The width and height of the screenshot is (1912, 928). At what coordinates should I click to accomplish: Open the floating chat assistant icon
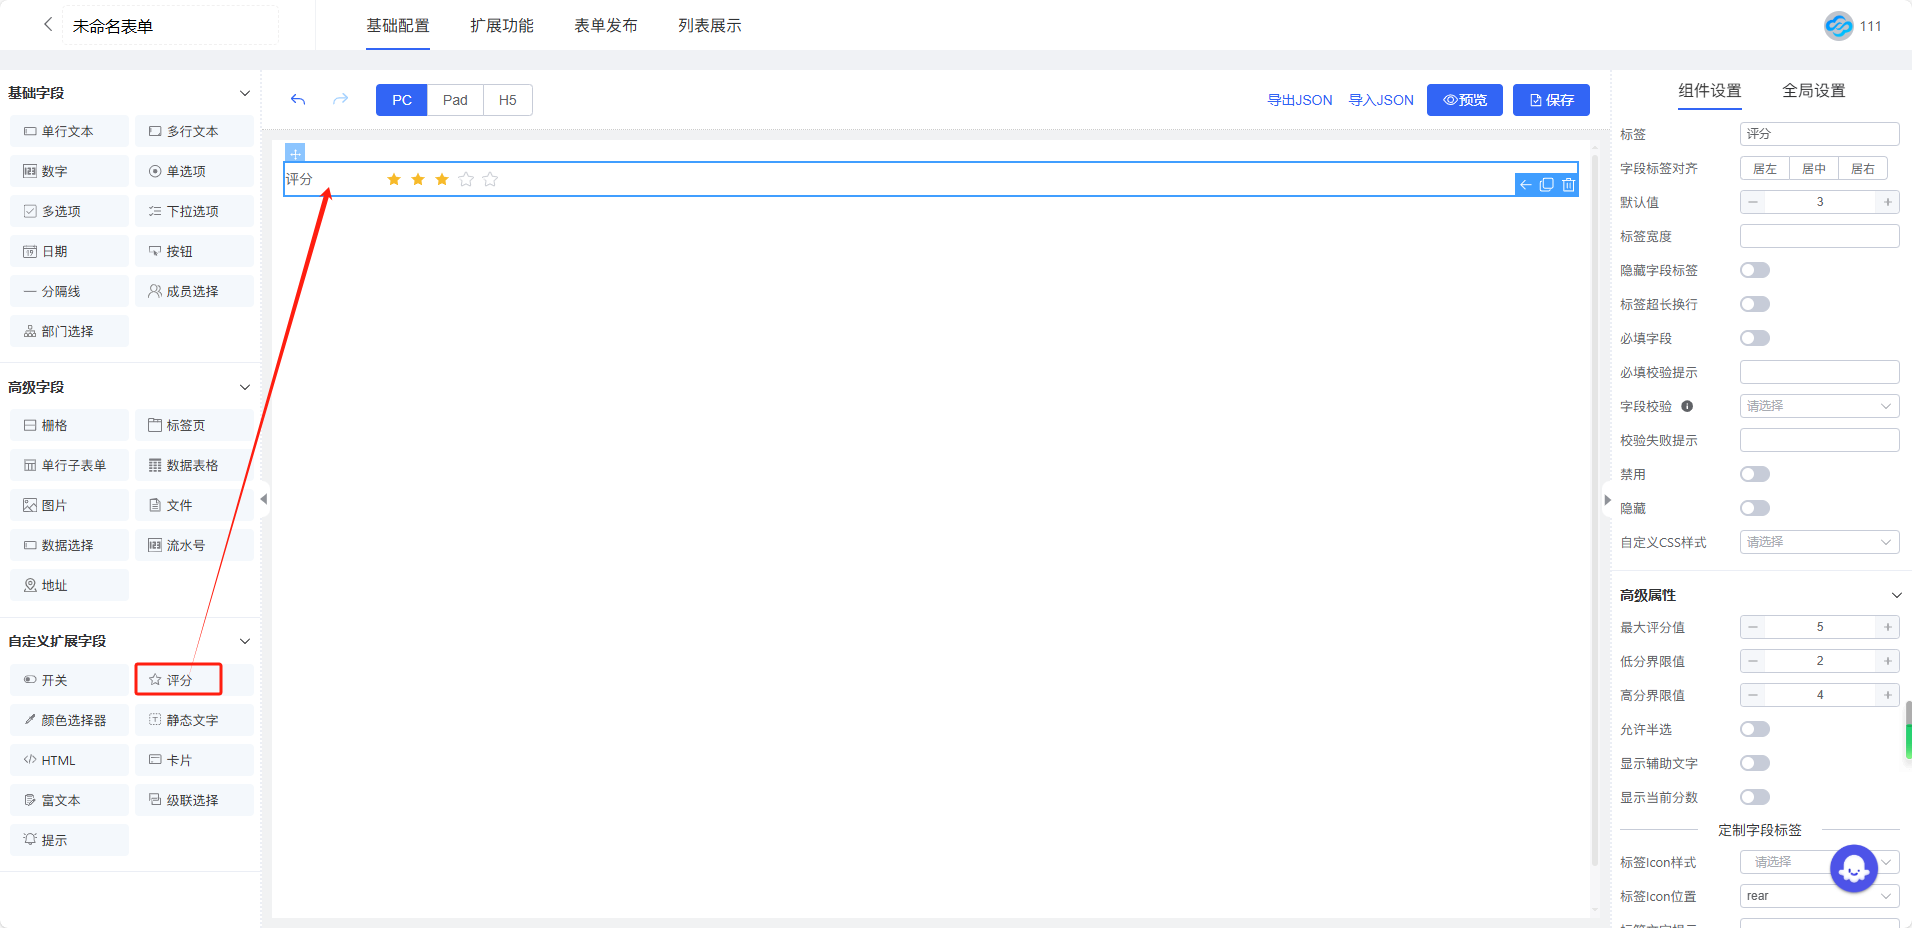(x=1853, y=869)
